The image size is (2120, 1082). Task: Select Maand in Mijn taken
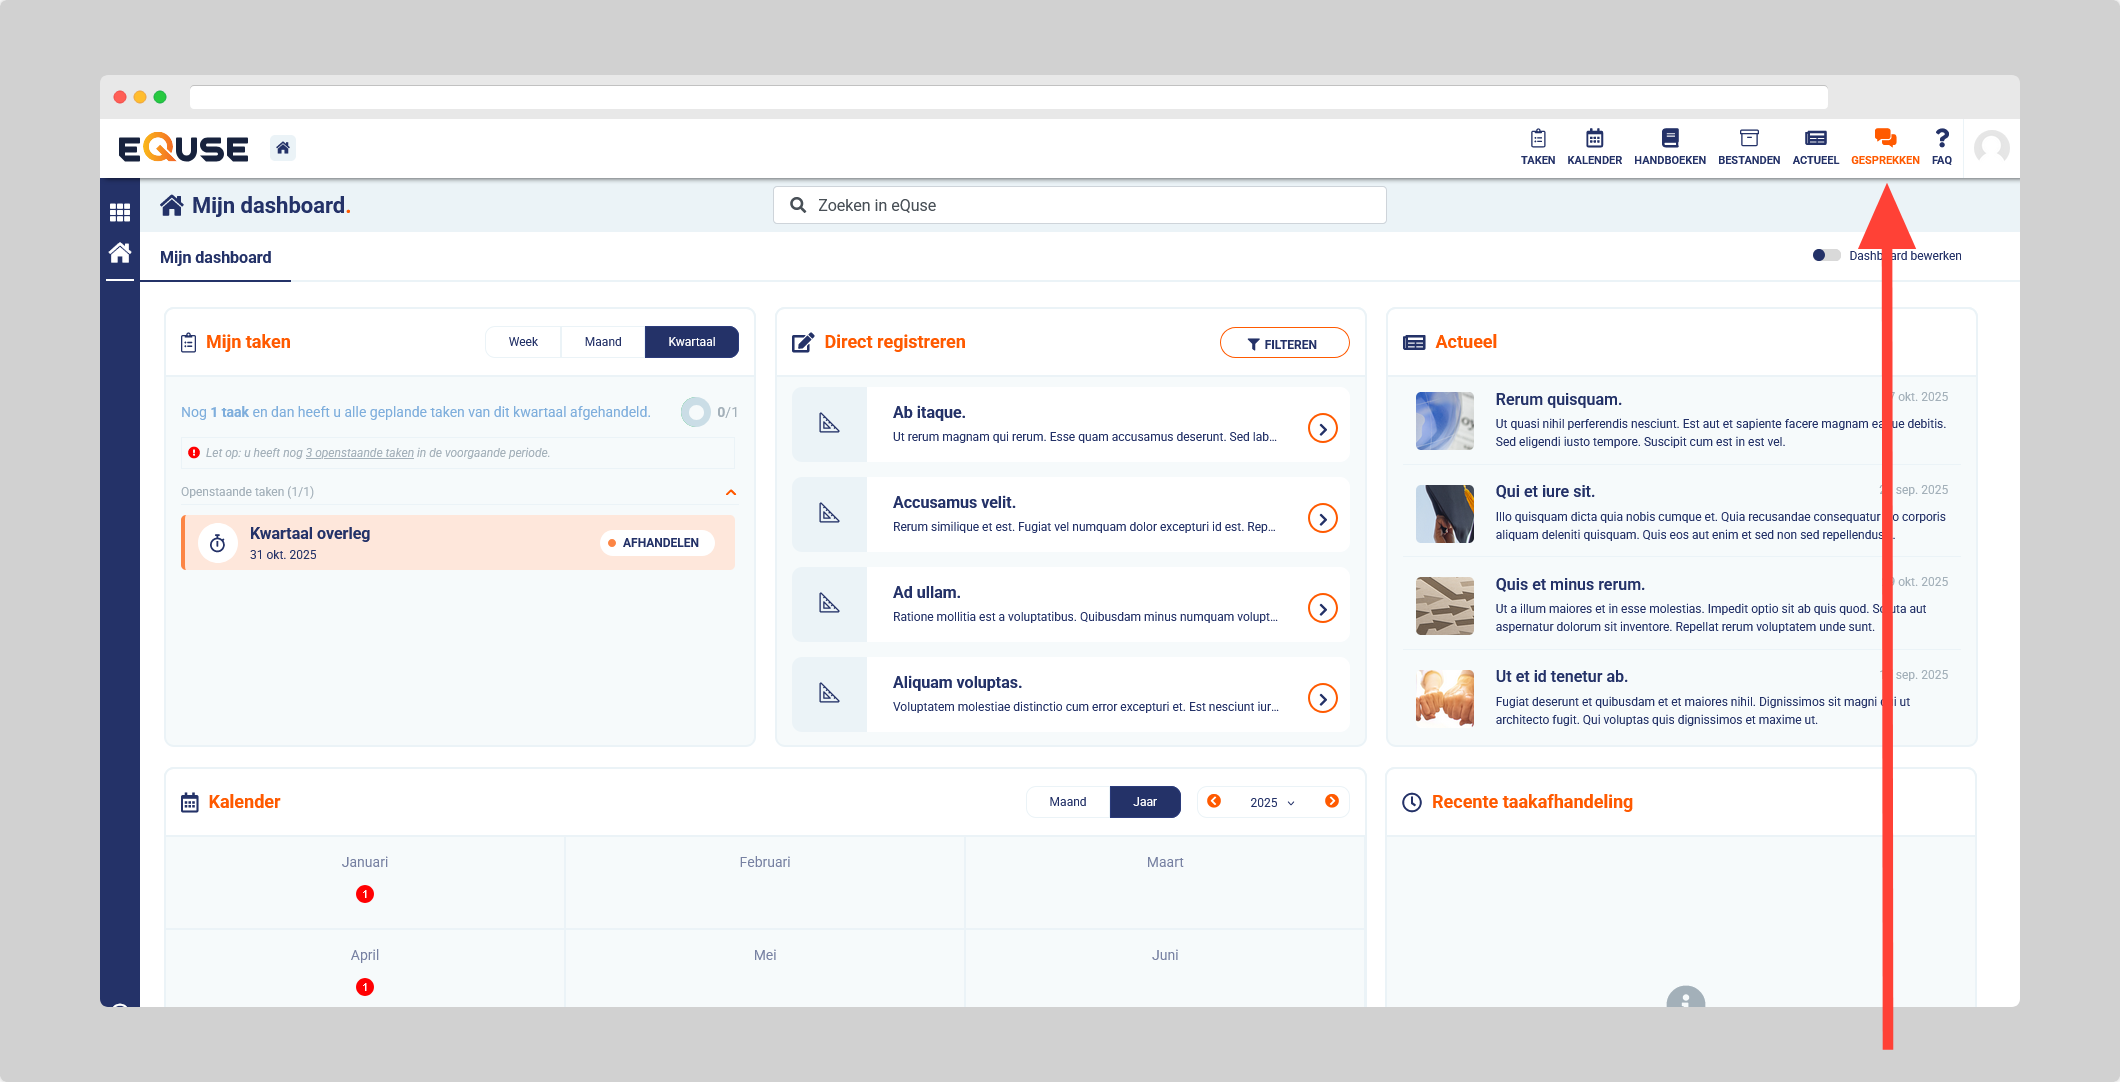click(603, 342)
